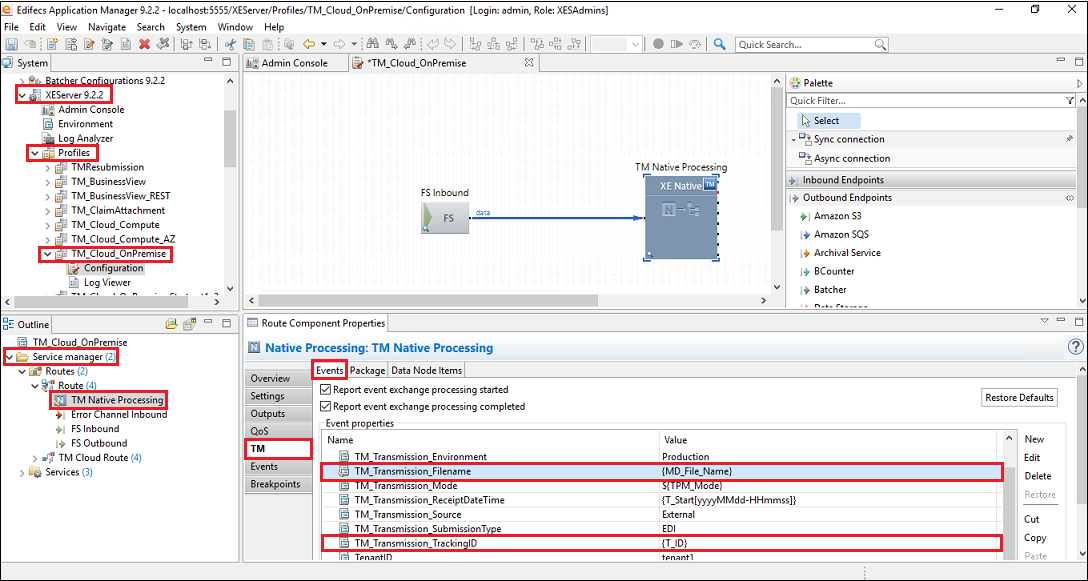The image size is (1088, 581).
Task: Switch to the Admin Console tab
Action: 294,63
